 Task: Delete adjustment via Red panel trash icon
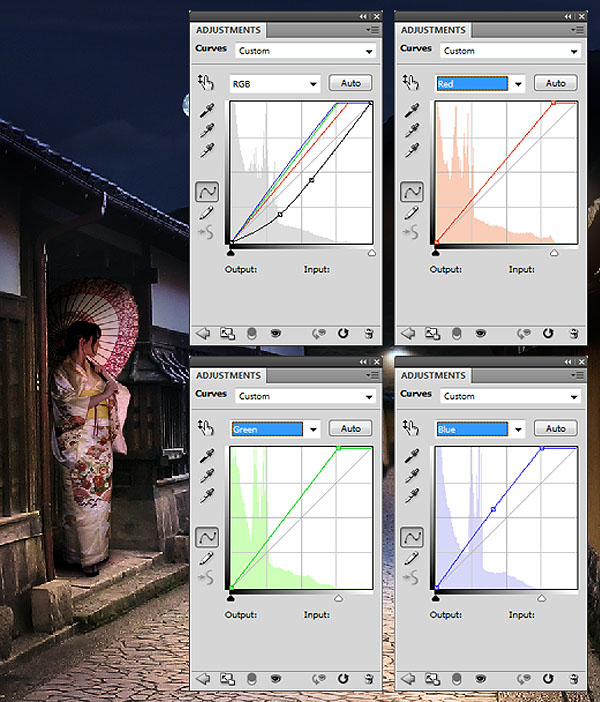pyautogui.click(x=574, y=334)
